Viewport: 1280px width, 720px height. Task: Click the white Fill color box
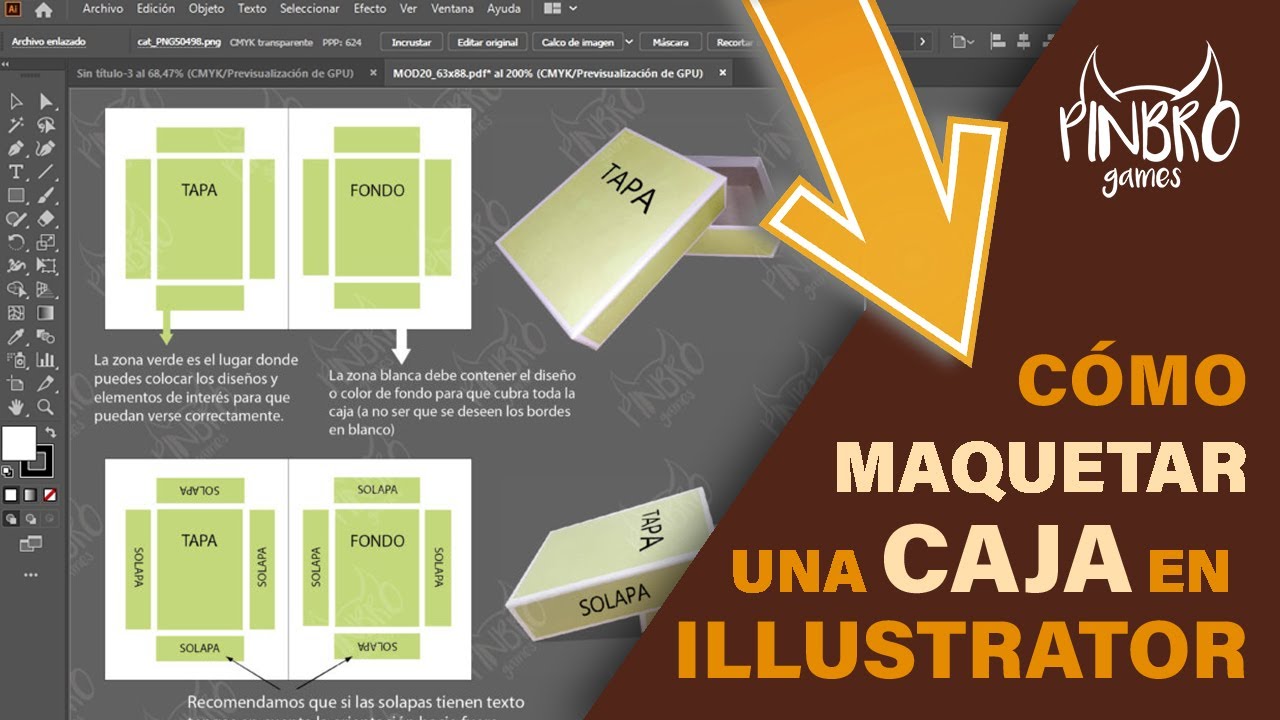(18, 443)
